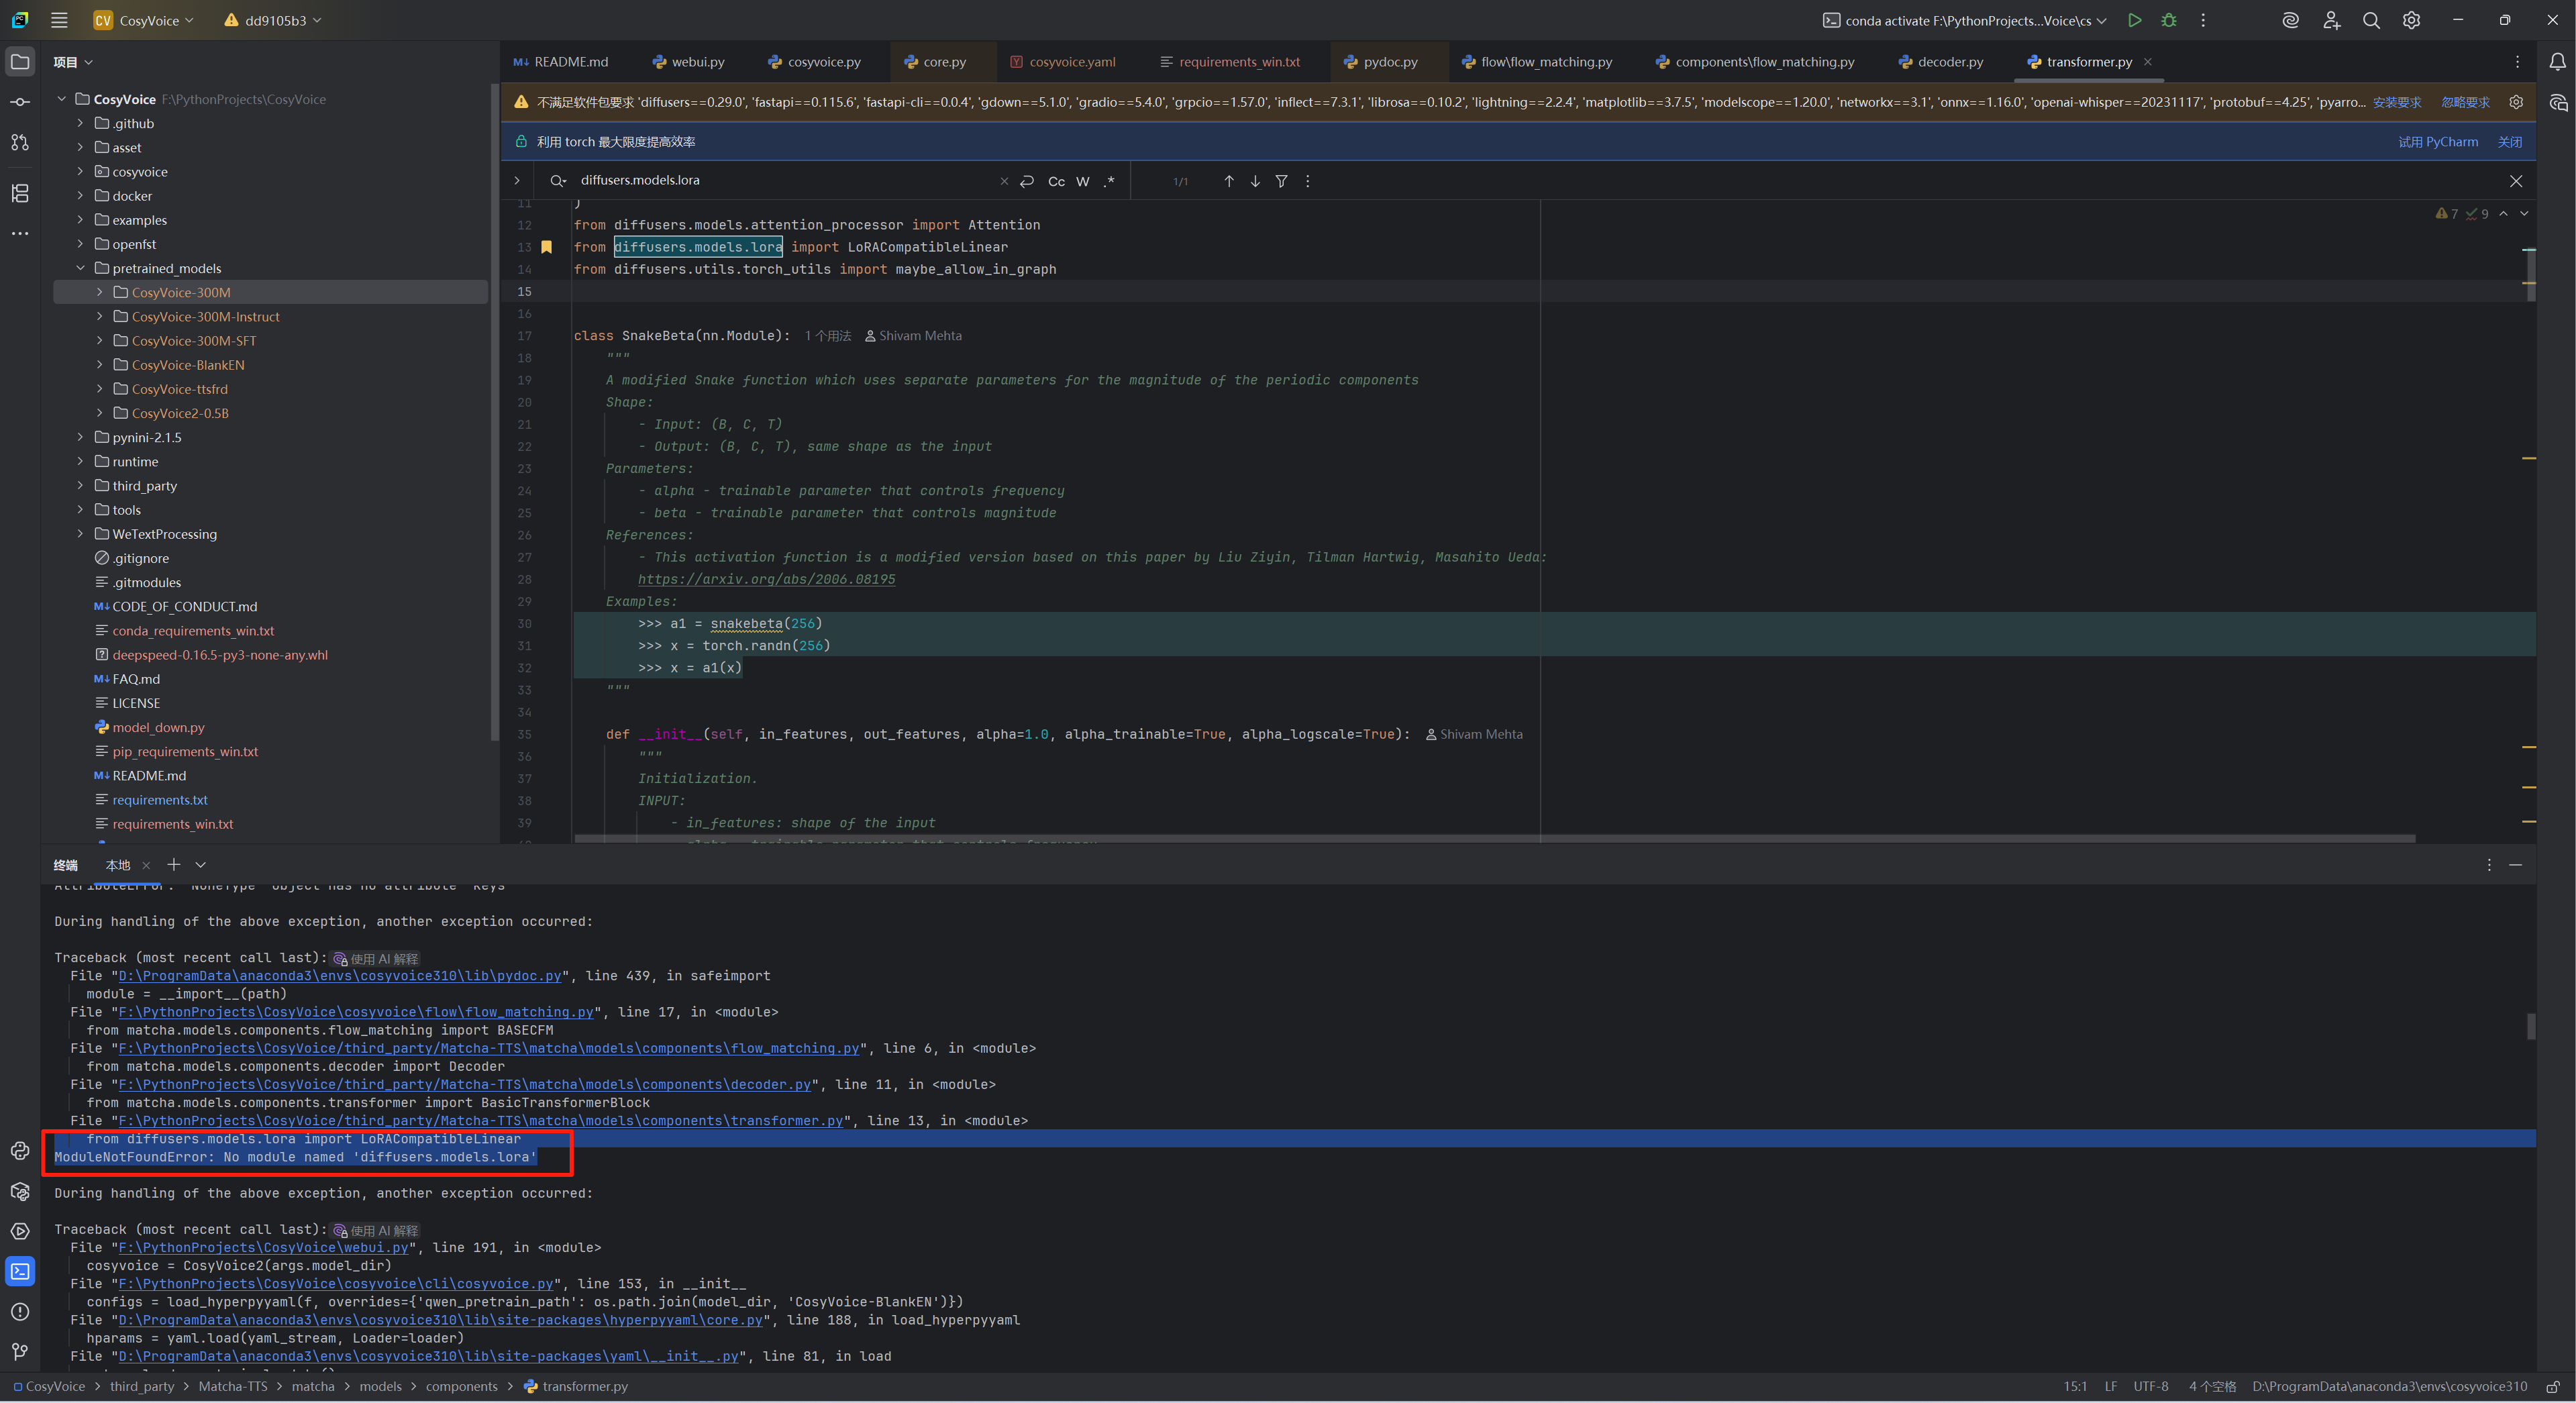Open the Notifications bell icon
The width and height of the screenshot is (2576, 1403).
[2557, 62]
